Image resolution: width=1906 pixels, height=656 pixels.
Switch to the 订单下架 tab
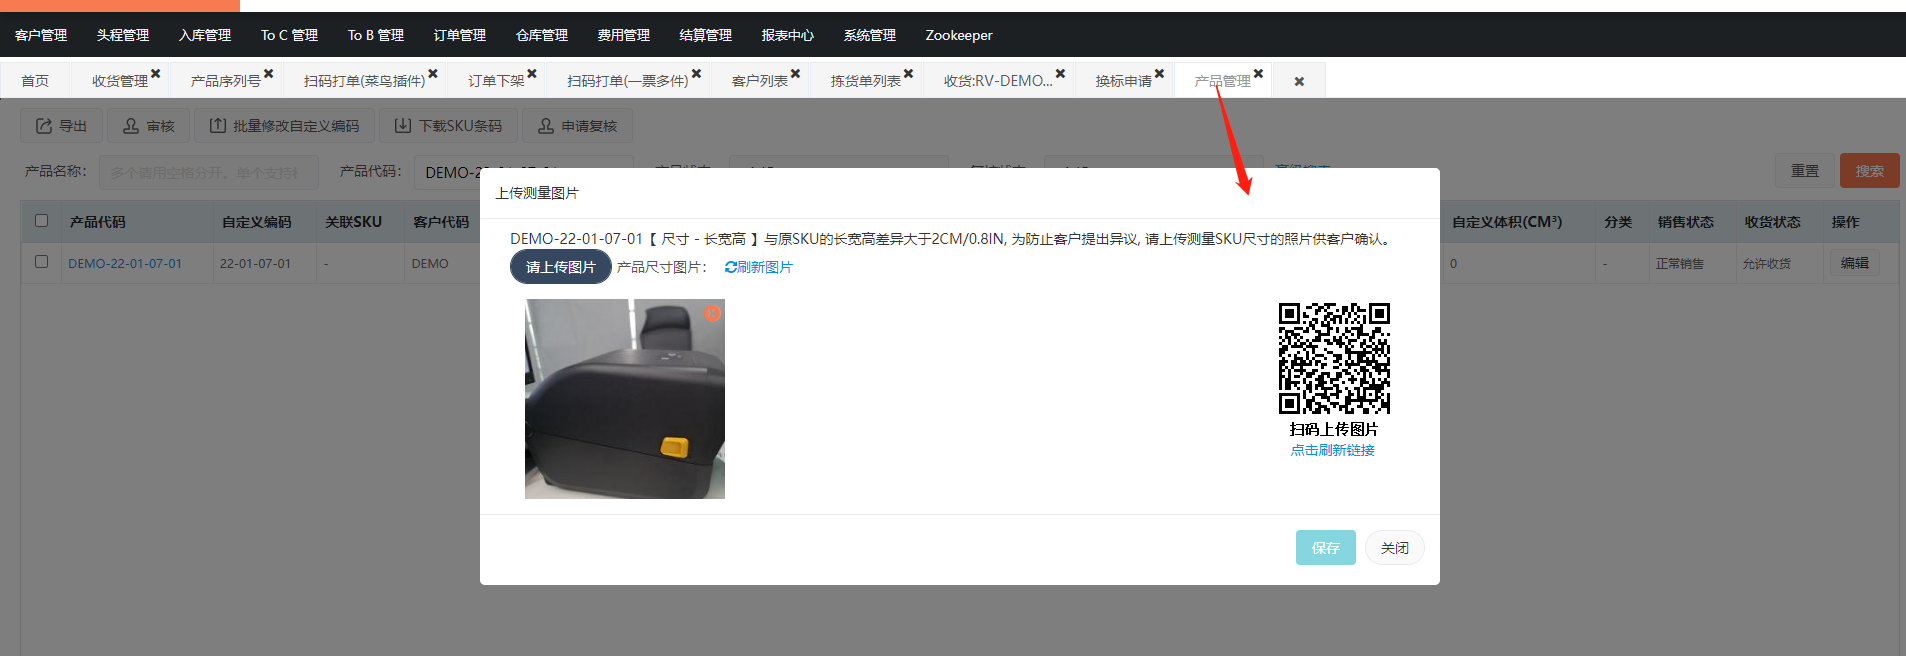[x=496, y=81]
